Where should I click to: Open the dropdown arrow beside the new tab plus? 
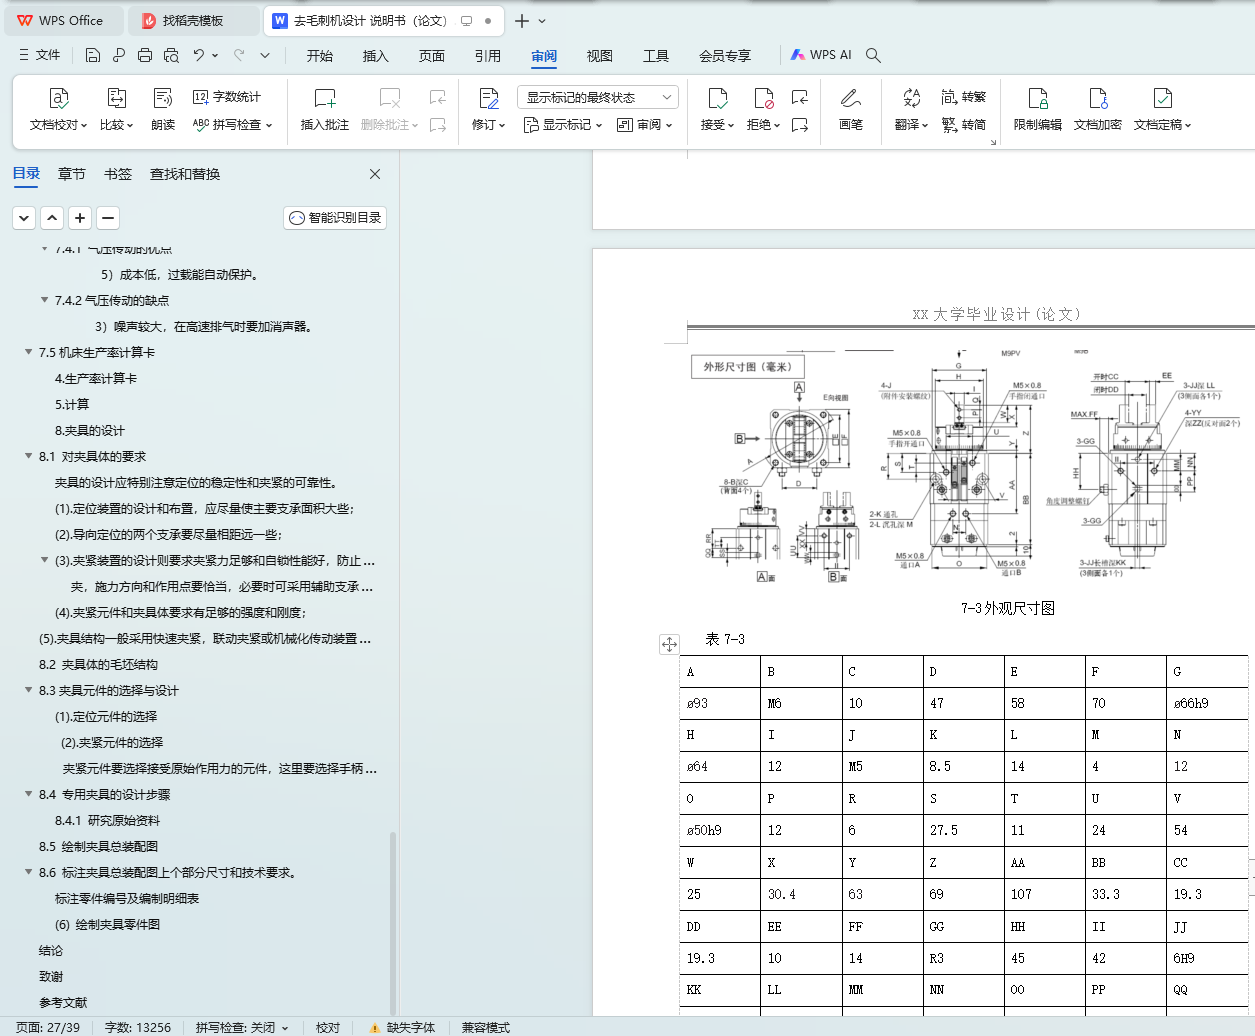[542, 21]
